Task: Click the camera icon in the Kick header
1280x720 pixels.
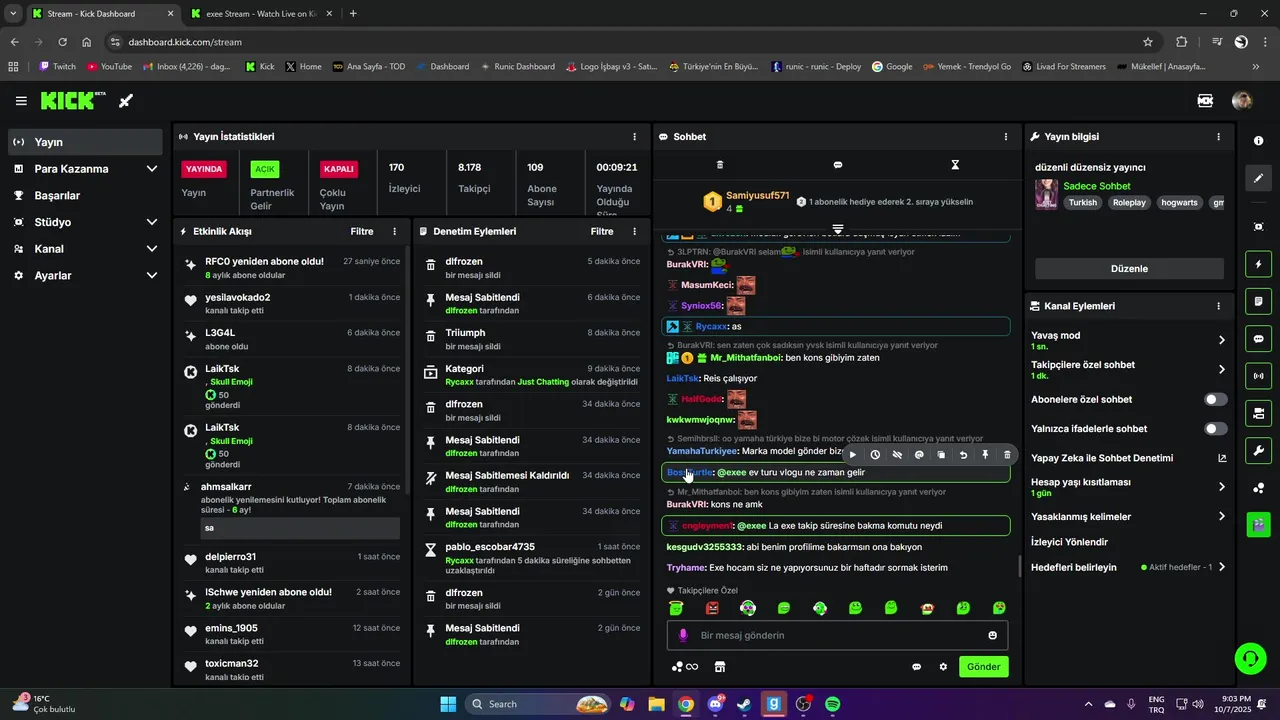Action: (x=1205, y=101)
